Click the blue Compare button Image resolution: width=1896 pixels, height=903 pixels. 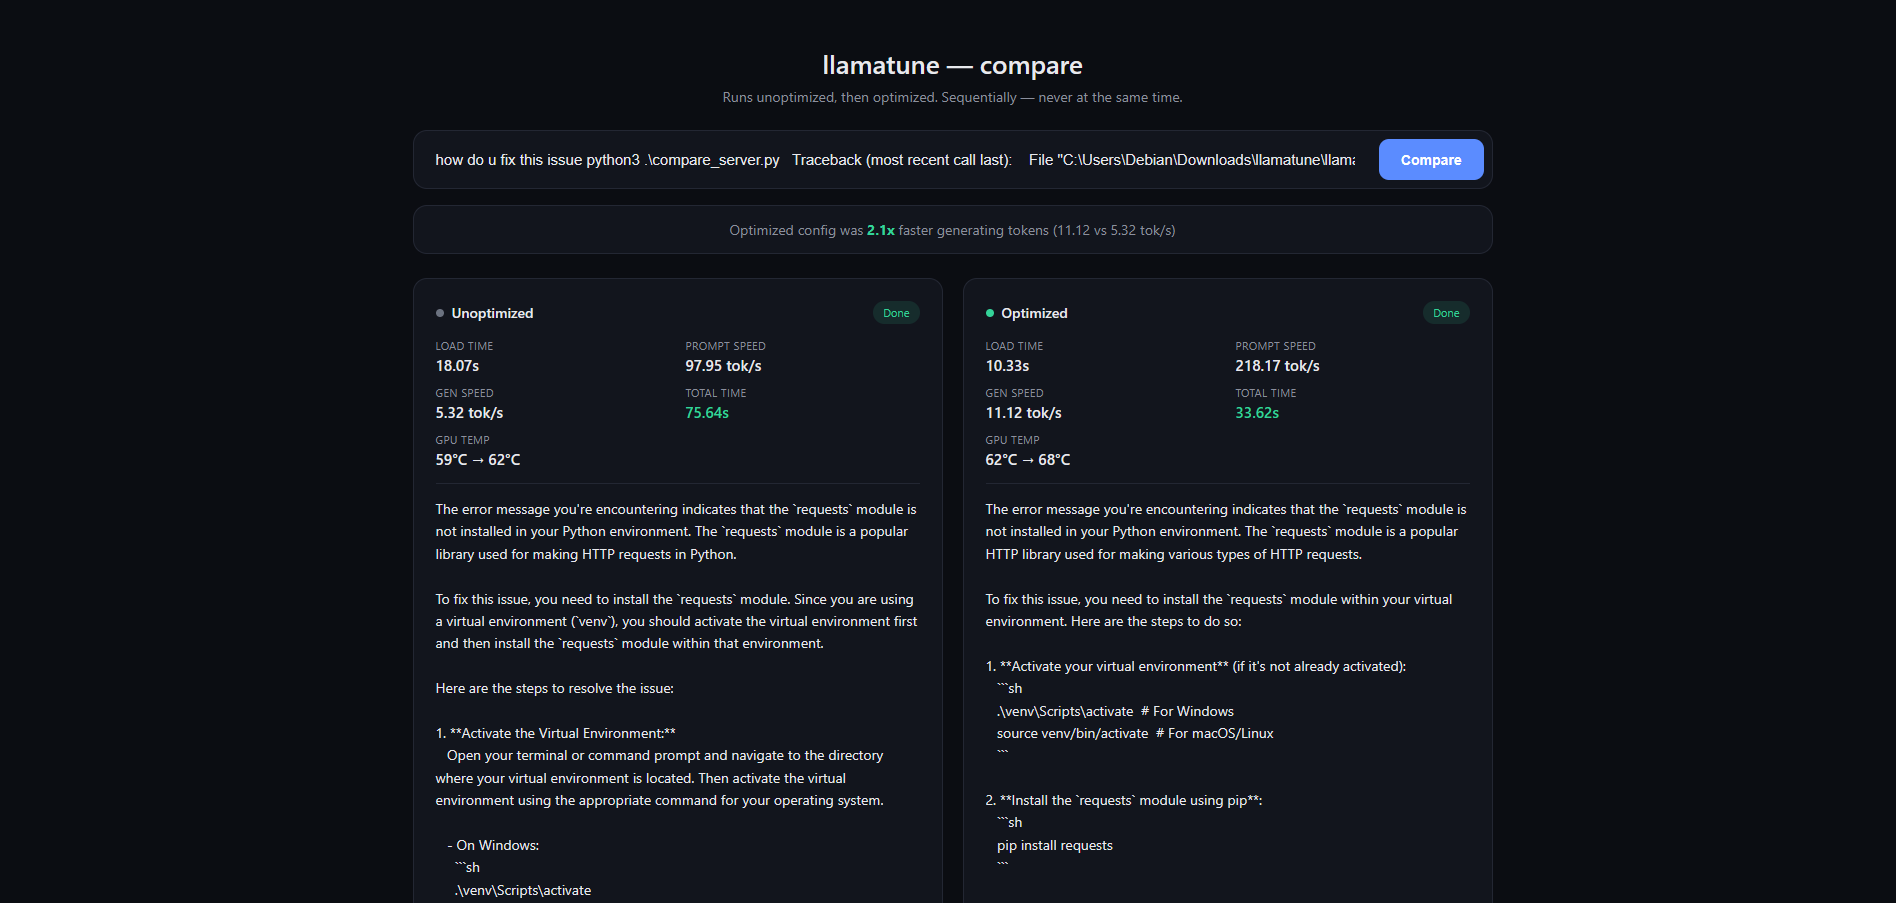click(1431, 160)
